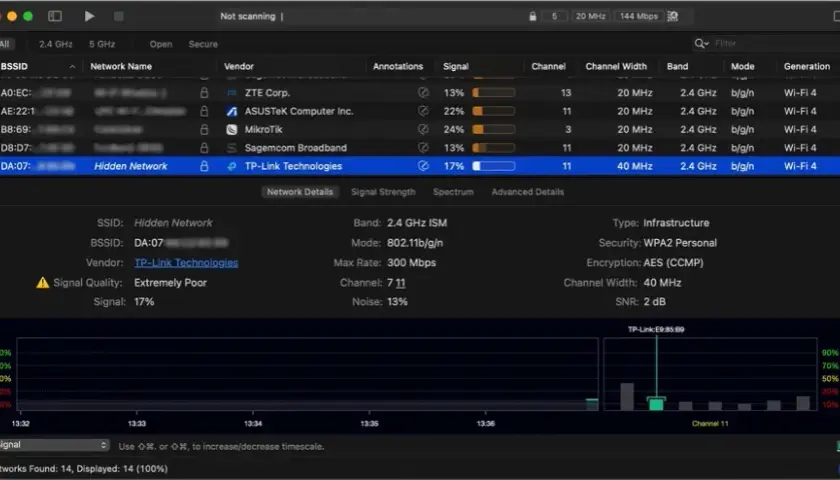Click the MikroTik vendor logo icon
840x480 pixels.
(231, 129)
